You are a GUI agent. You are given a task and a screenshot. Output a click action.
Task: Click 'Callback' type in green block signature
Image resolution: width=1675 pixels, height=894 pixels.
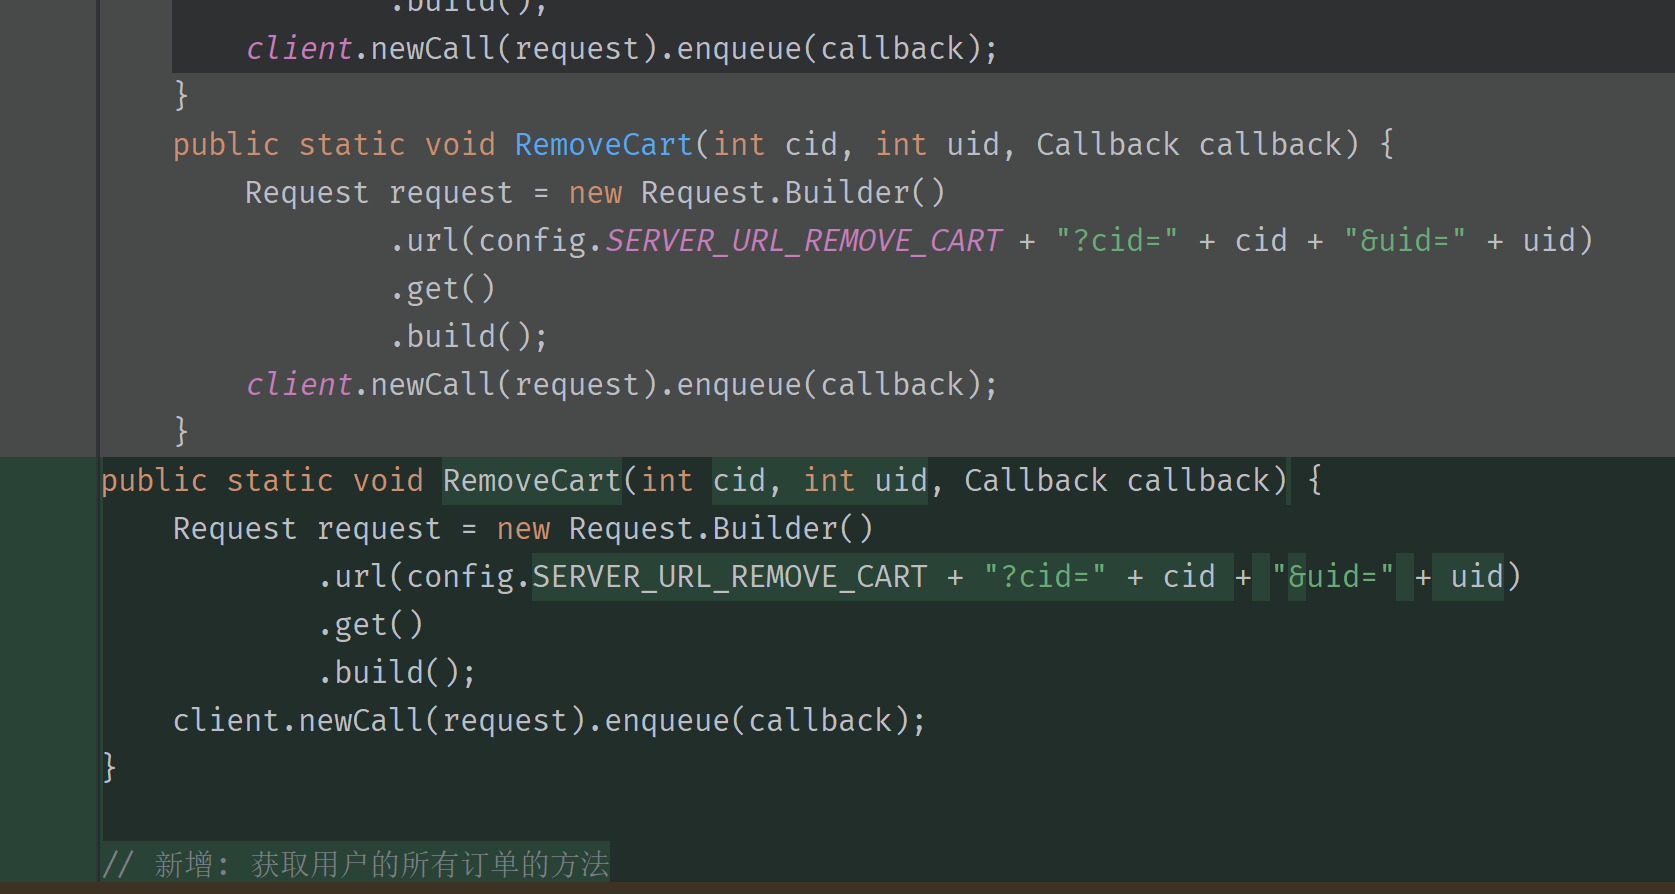click(1036, 481)
